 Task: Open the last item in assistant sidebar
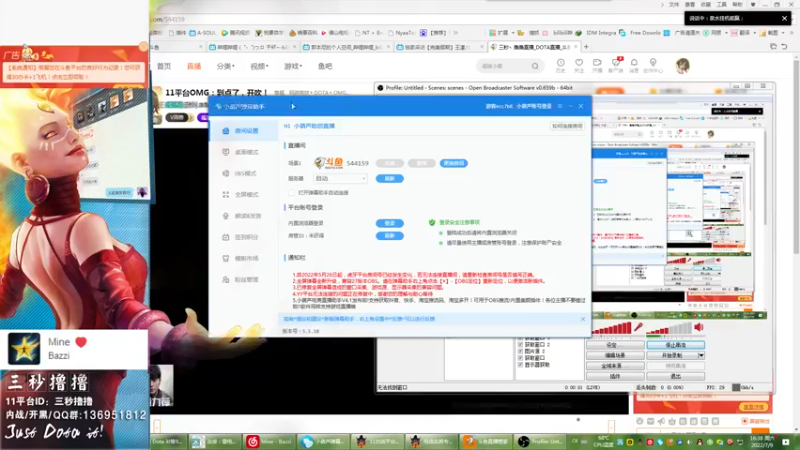[x=244, y=280]
